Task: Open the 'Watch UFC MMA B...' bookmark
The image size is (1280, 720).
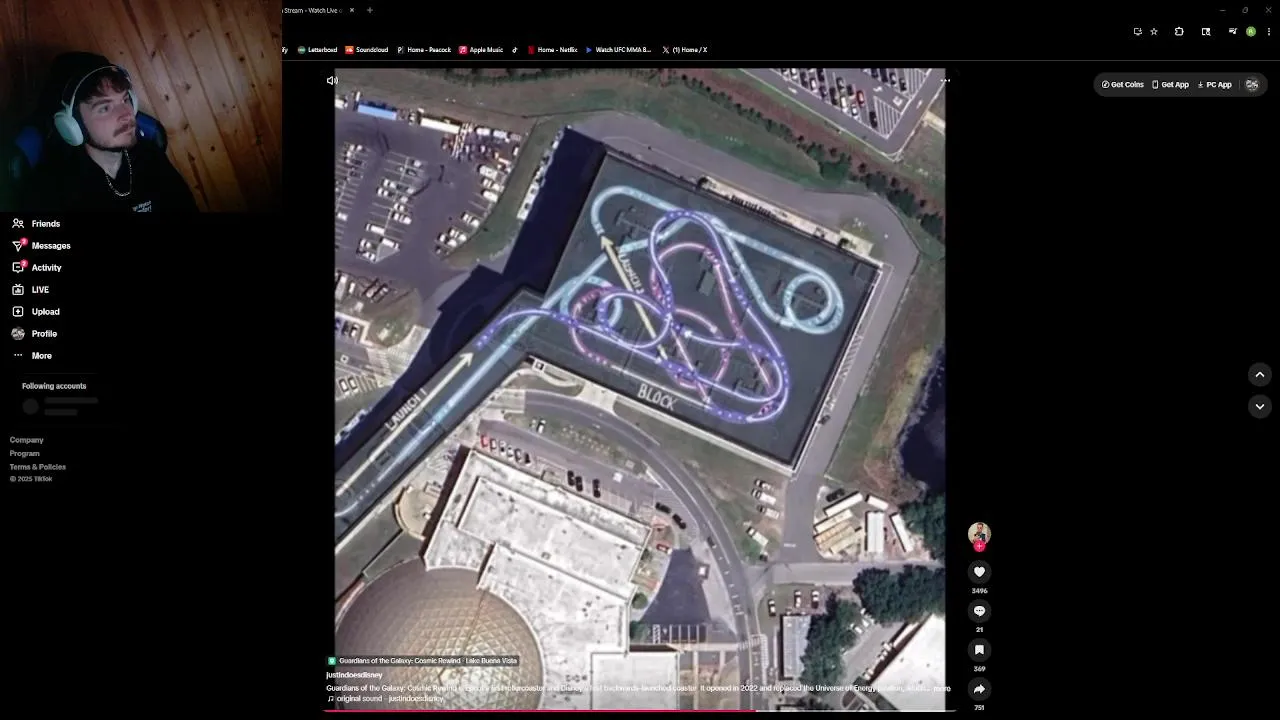Action: [618, 50]
